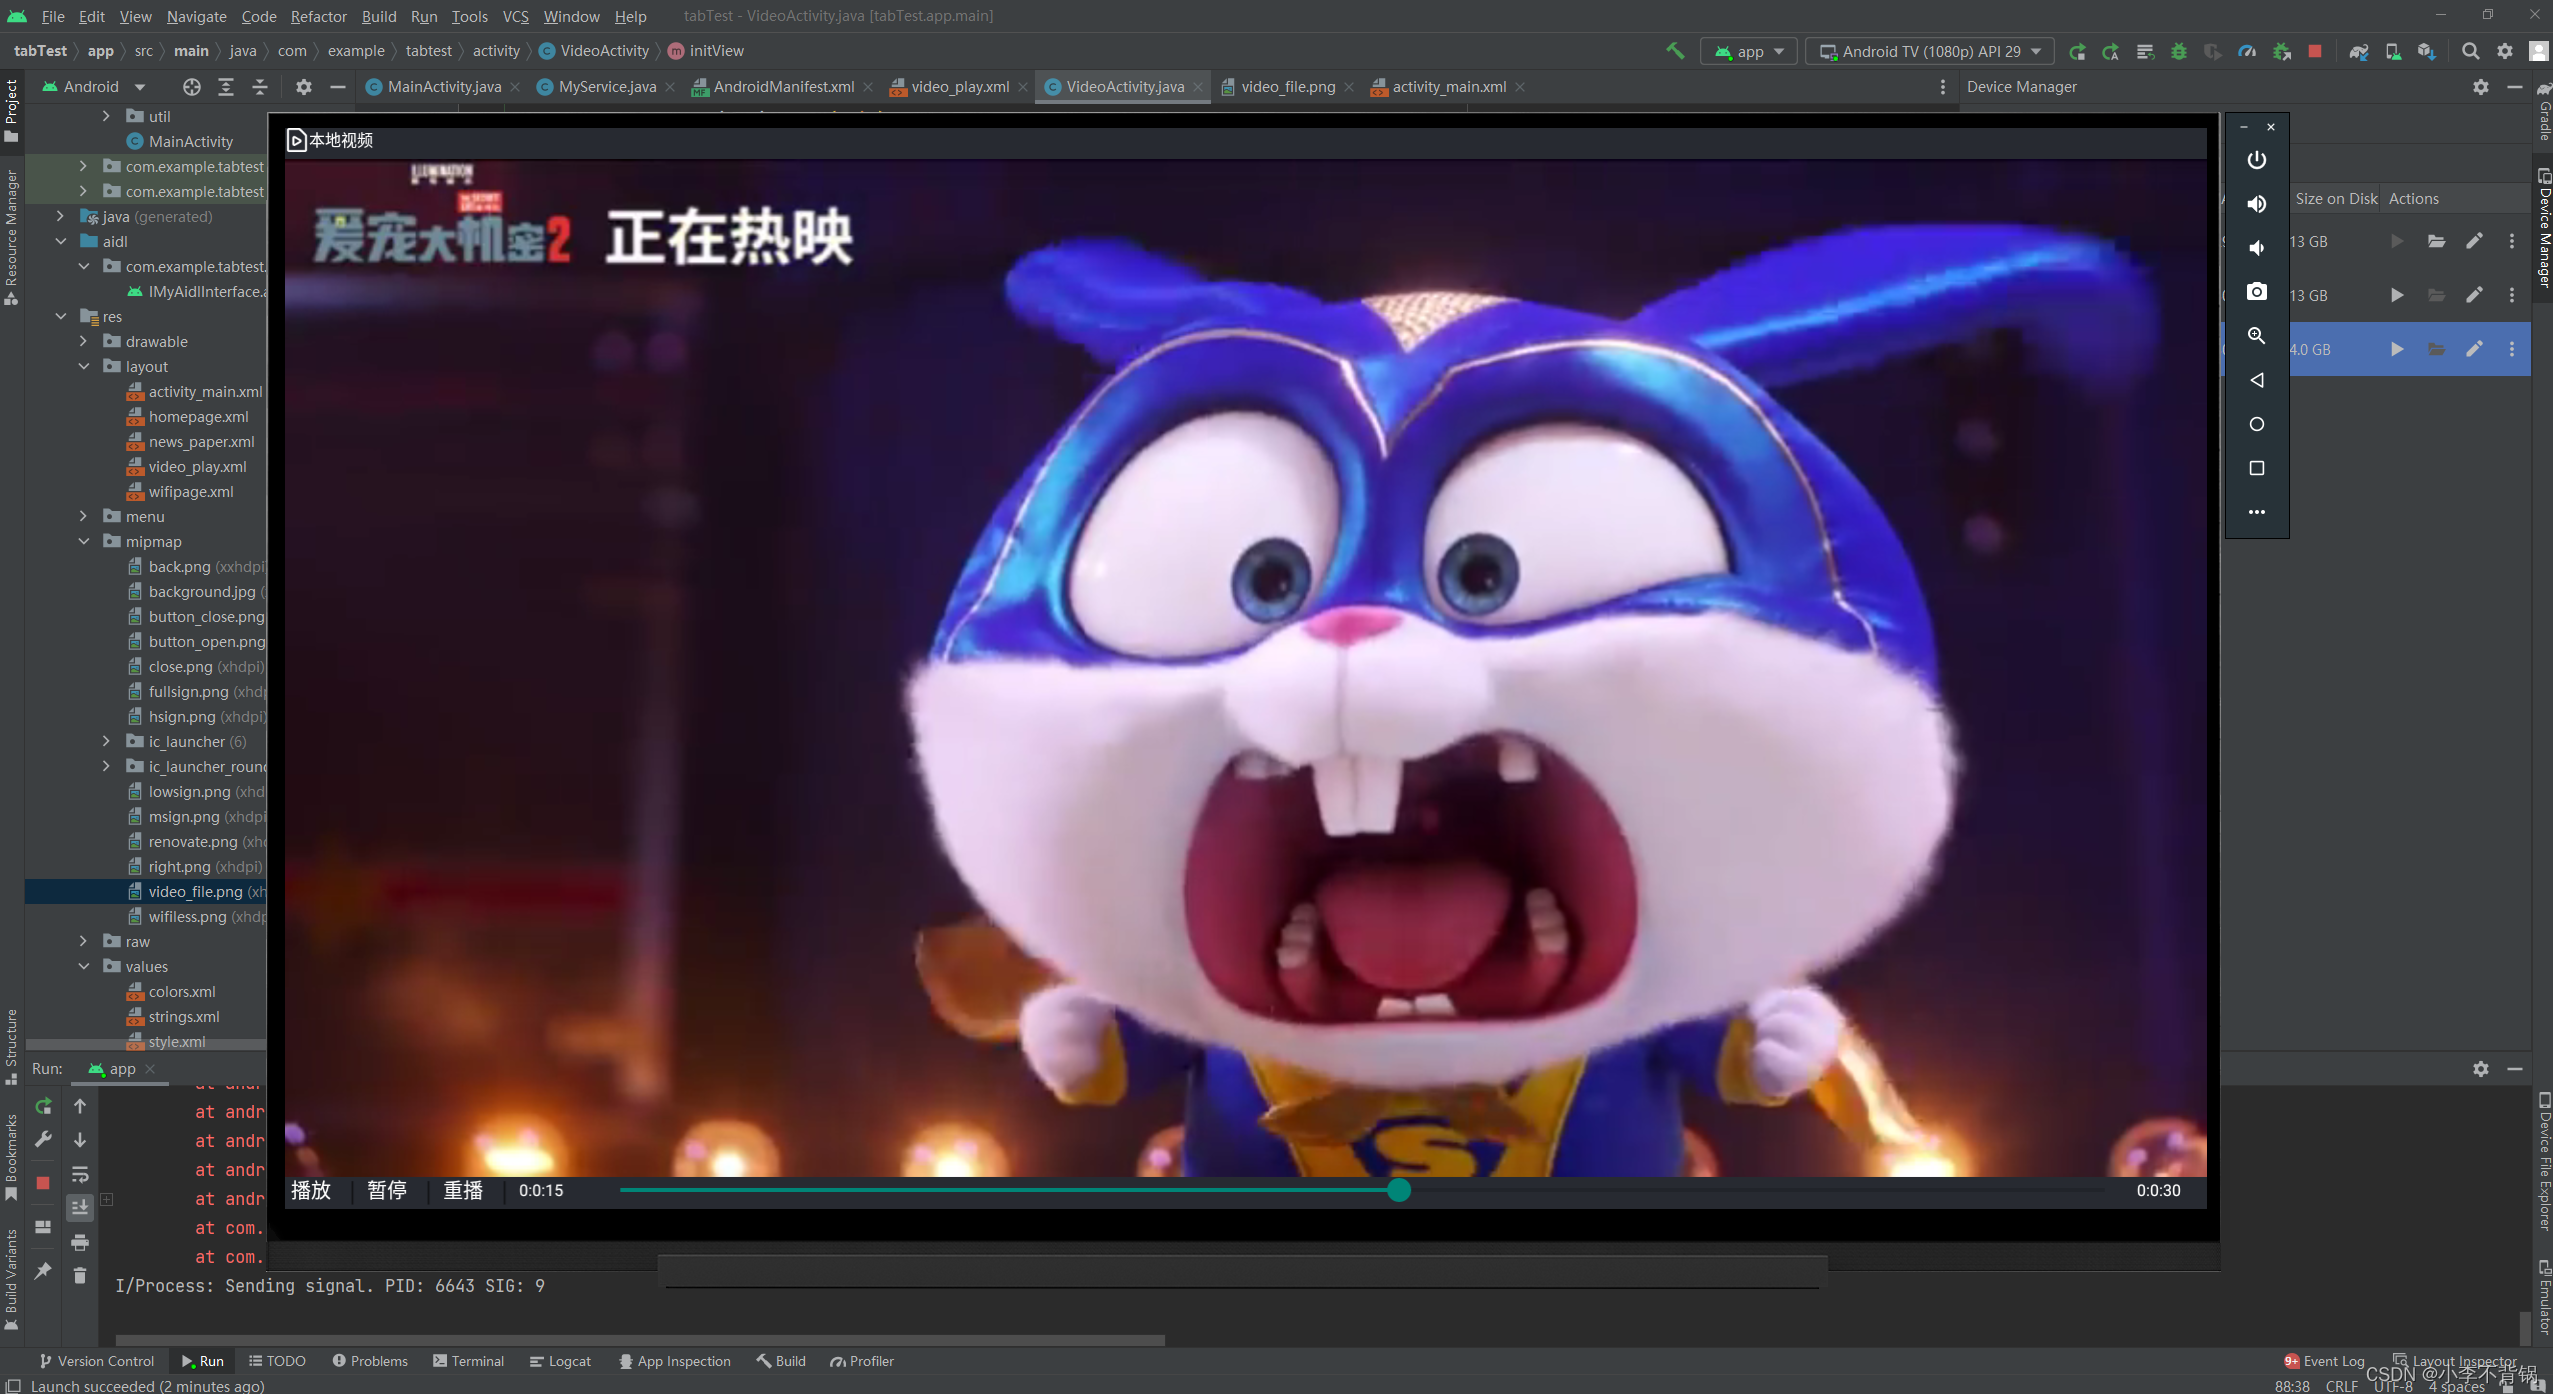The width and height of the screenshot is (2553, 1394).
Task: Toggle scroll to end in Run console
Action: [x=80, y=1208]
